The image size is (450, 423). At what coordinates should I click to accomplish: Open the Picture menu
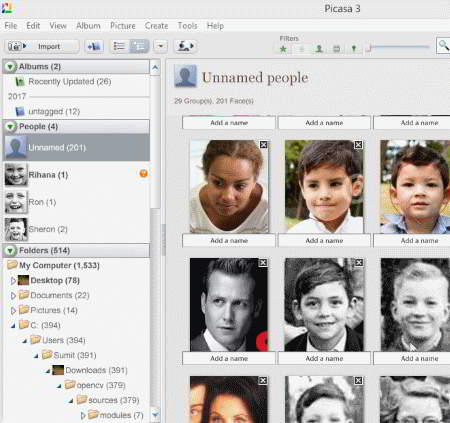(x=123, y=26)
